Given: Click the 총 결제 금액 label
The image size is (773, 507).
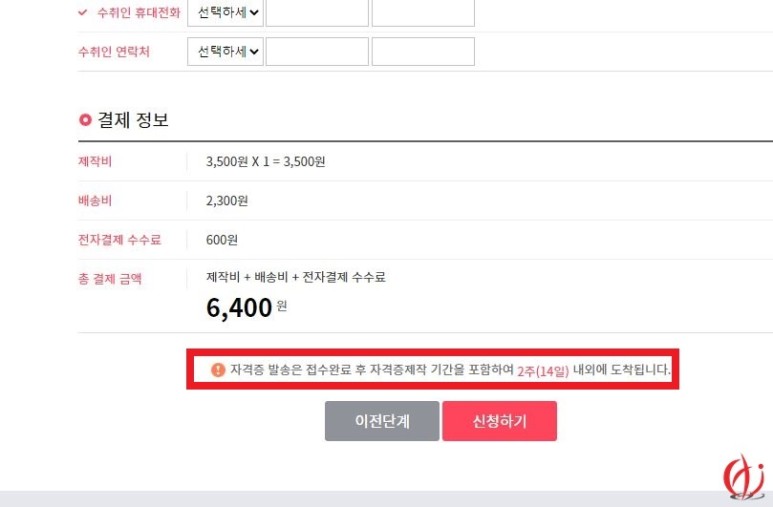Looking at the screenshot, I should coord(110,279).
